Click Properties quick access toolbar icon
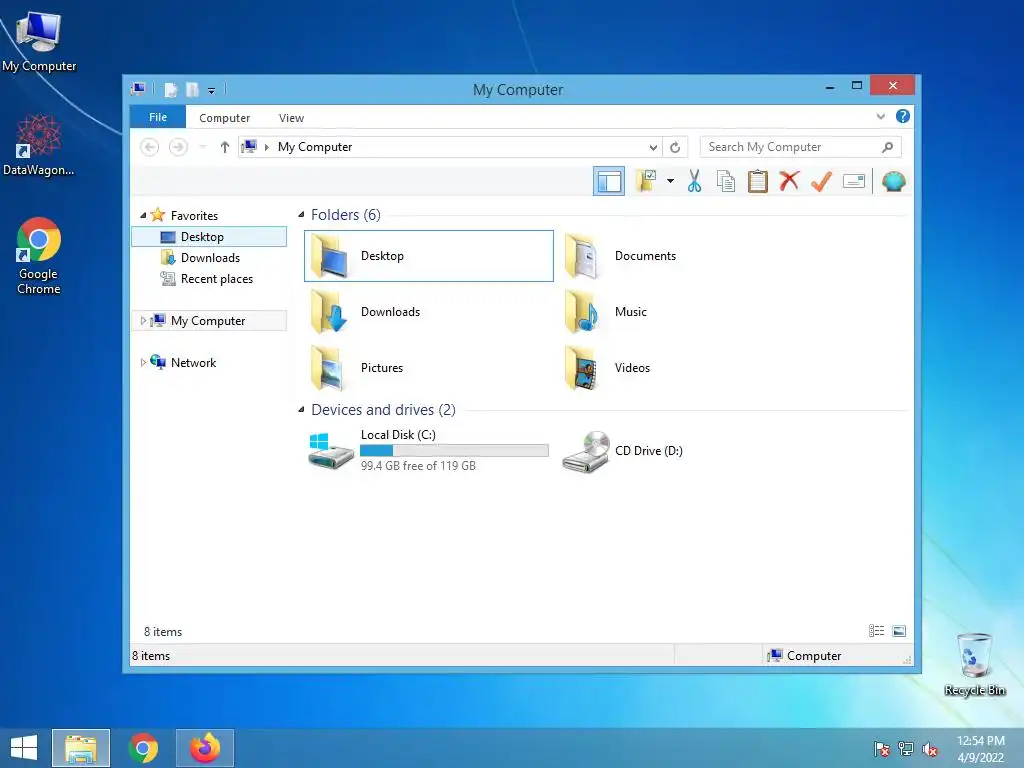 (170, 89)
